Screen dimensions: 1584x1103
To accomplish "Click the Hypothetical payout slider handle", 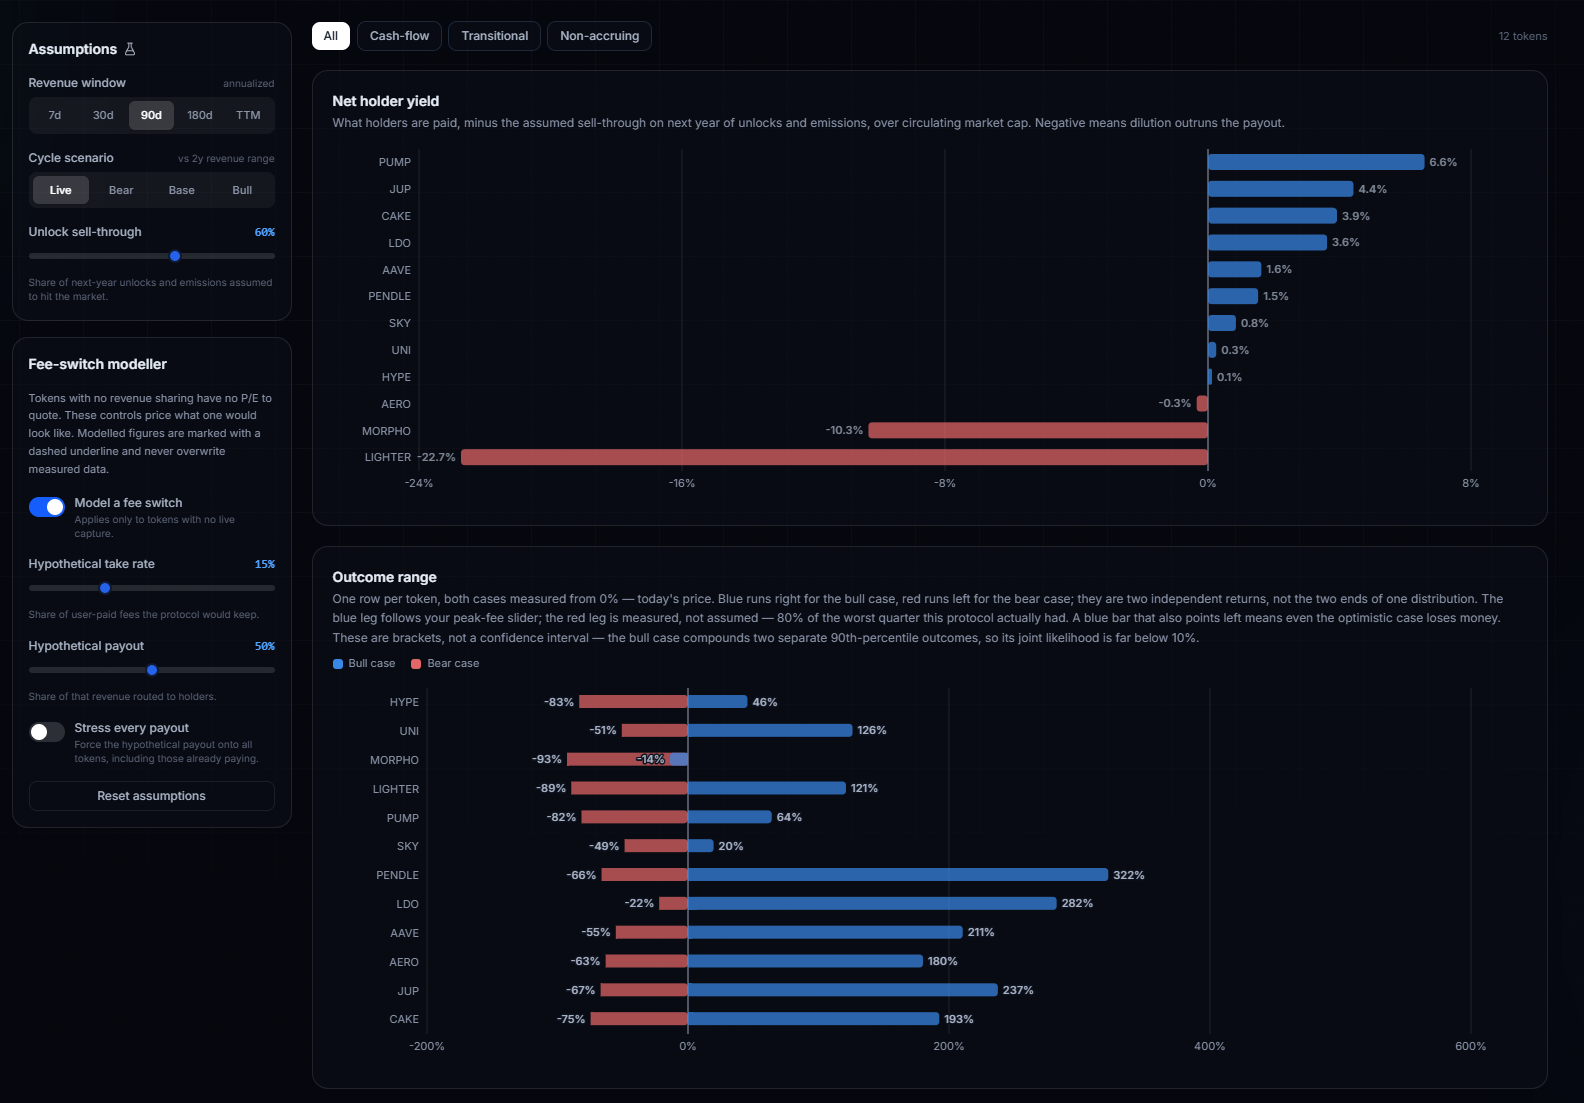I will pos(152,670).
